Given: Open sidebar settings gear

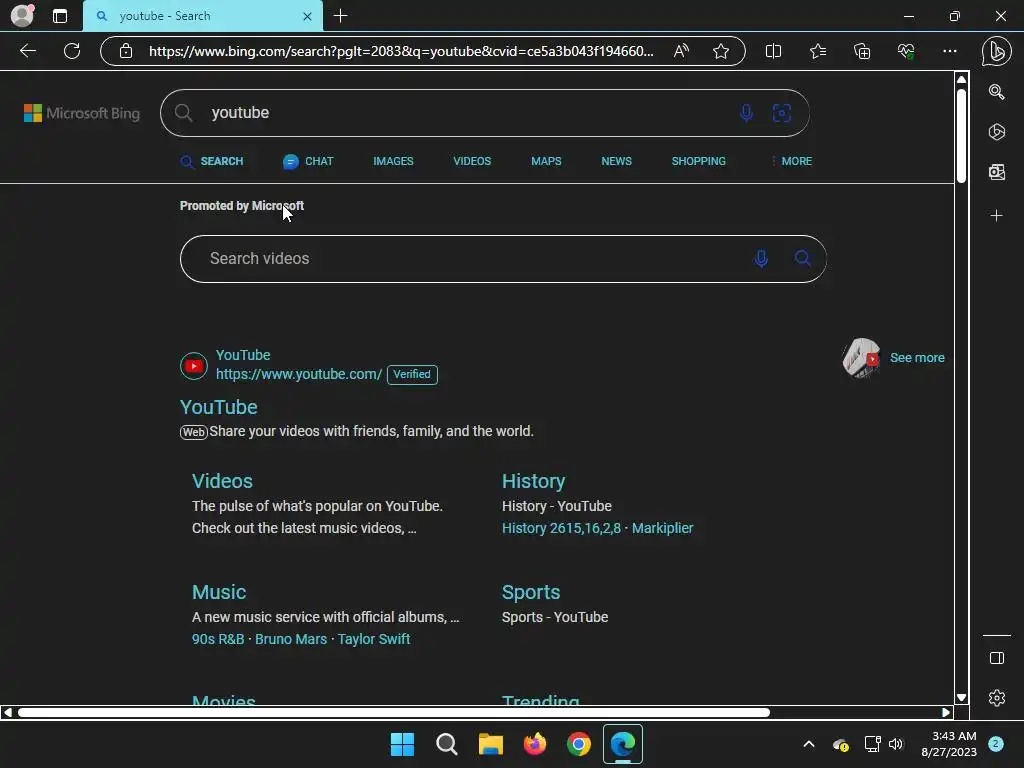Looking at the screenshot, I should 997,698.
